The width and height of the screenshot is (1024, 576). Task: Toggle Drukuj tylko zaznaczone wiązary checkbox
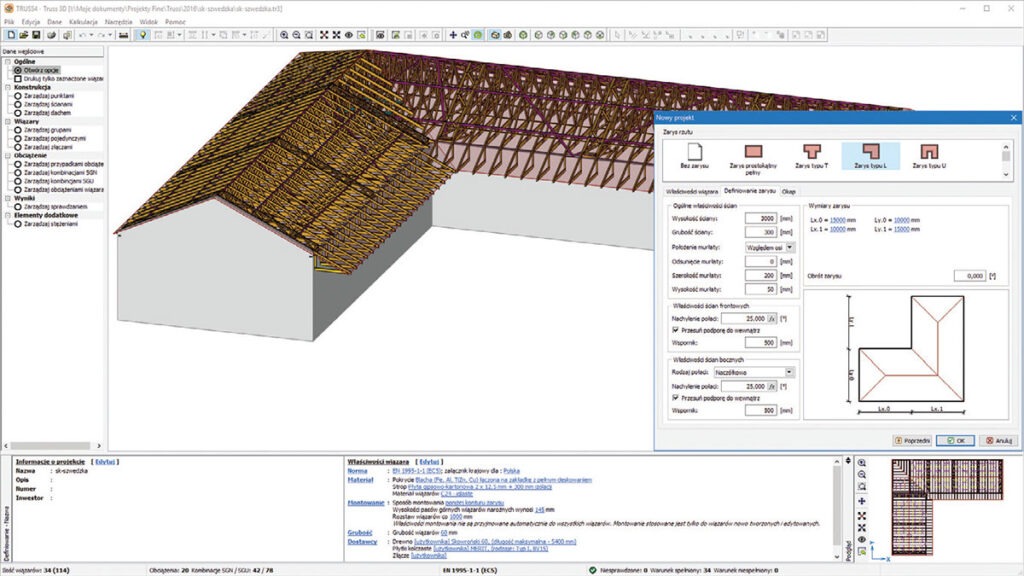(18, 78)
